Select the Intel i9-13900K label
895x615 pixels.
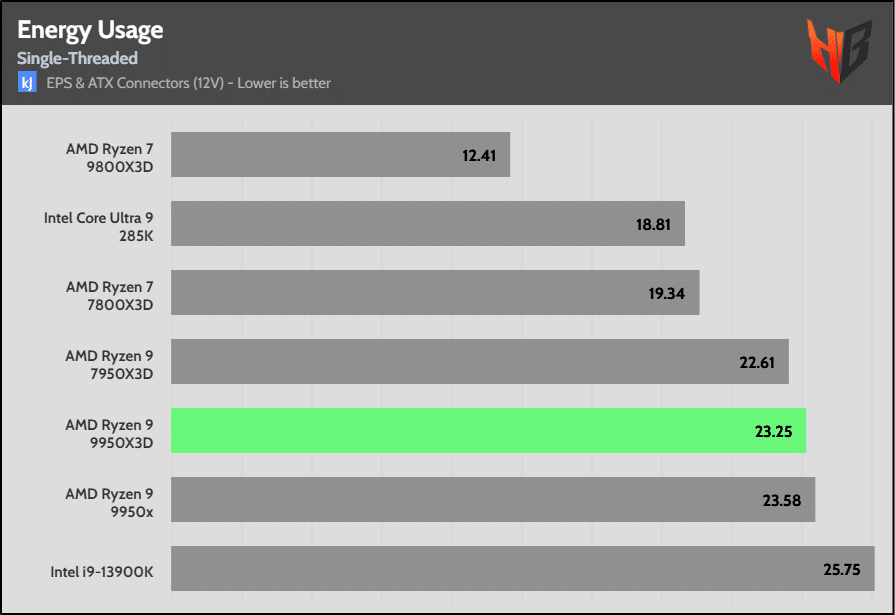click(102, 570)
